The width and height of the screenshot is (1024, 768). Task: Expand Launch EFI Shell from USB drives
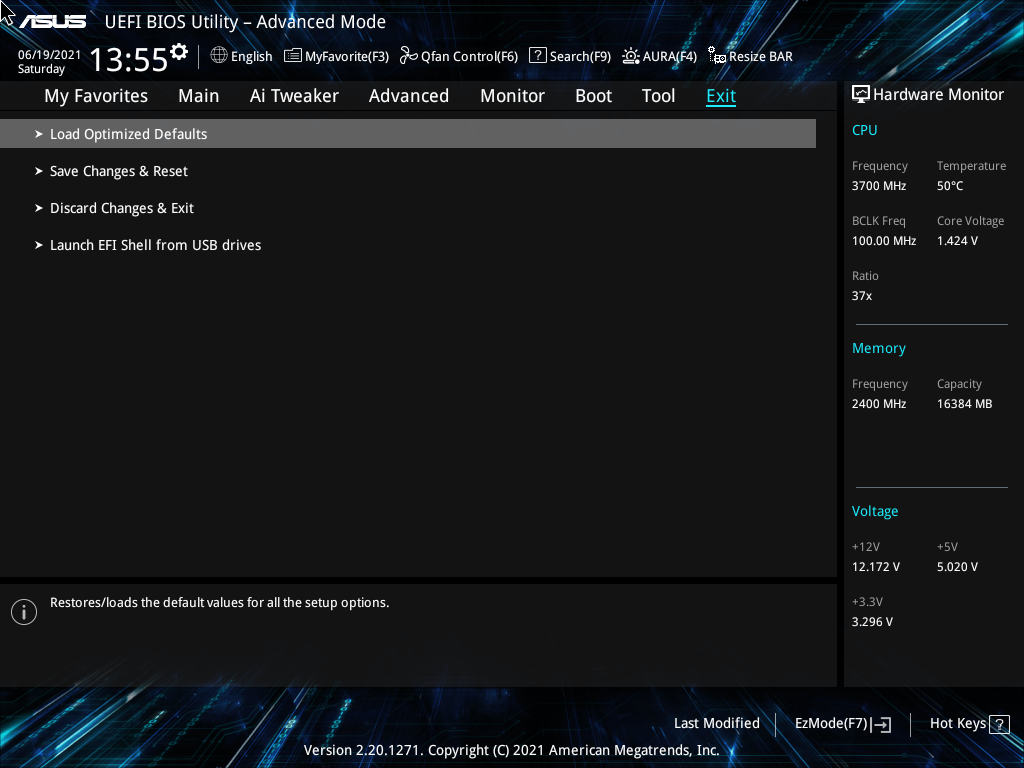pyautogui.click(x=155, y=244)
